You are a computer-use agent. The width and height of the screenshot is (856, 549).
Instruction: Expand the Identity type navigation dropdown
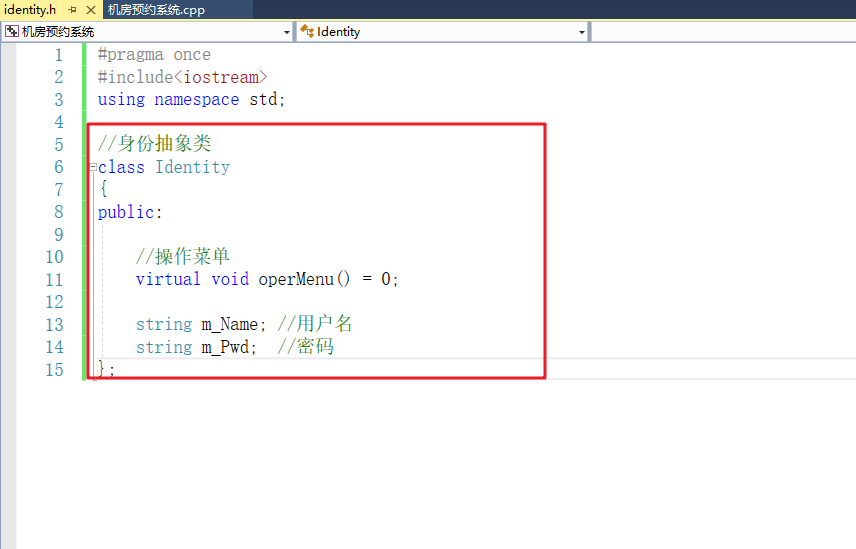(582, 32)
